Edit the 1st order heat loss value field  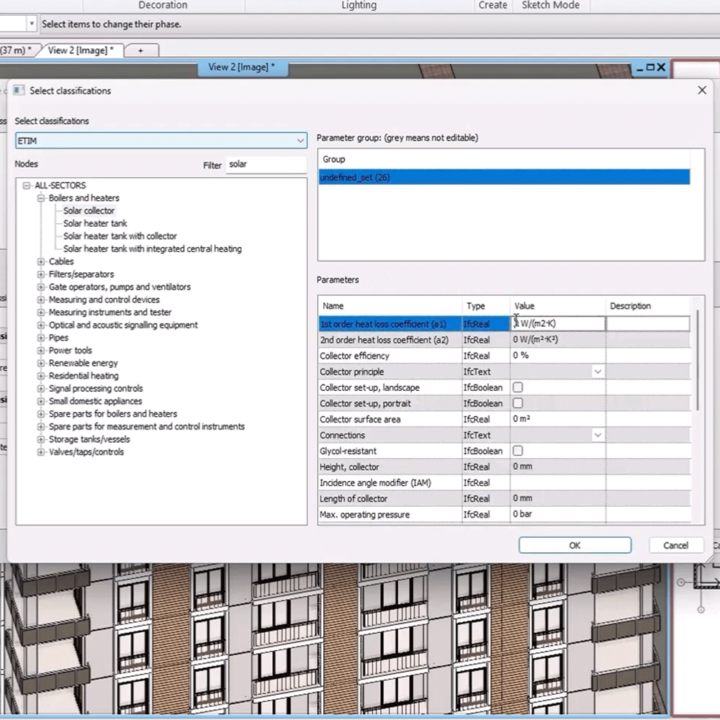pos(557,324)
